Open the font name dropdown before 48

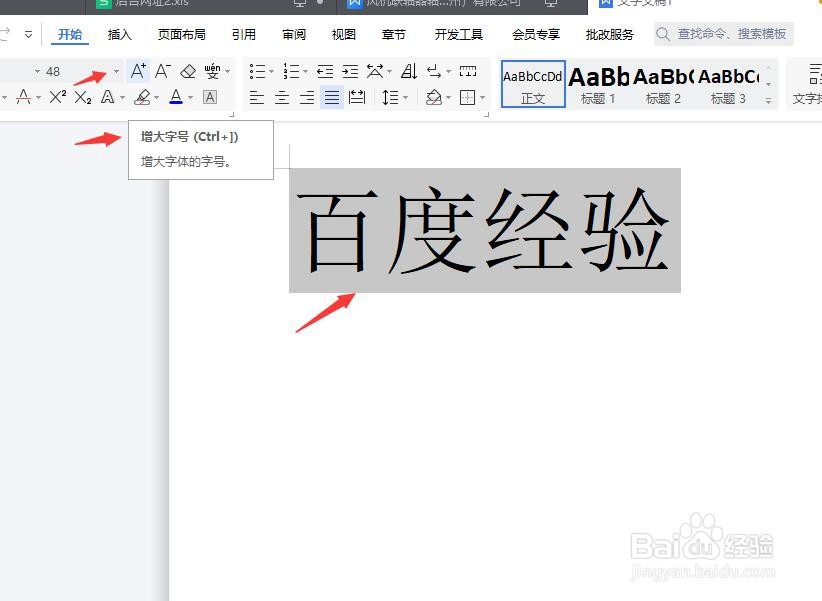(37, 71)
